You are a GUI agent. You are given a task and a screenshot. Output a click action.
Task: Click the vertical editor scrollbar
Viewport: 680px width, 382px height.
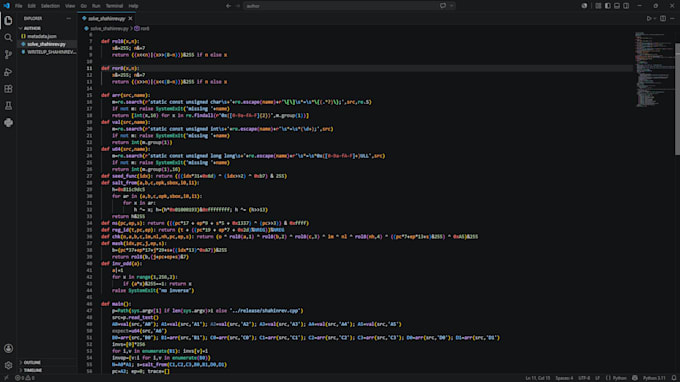coord(677,98)
